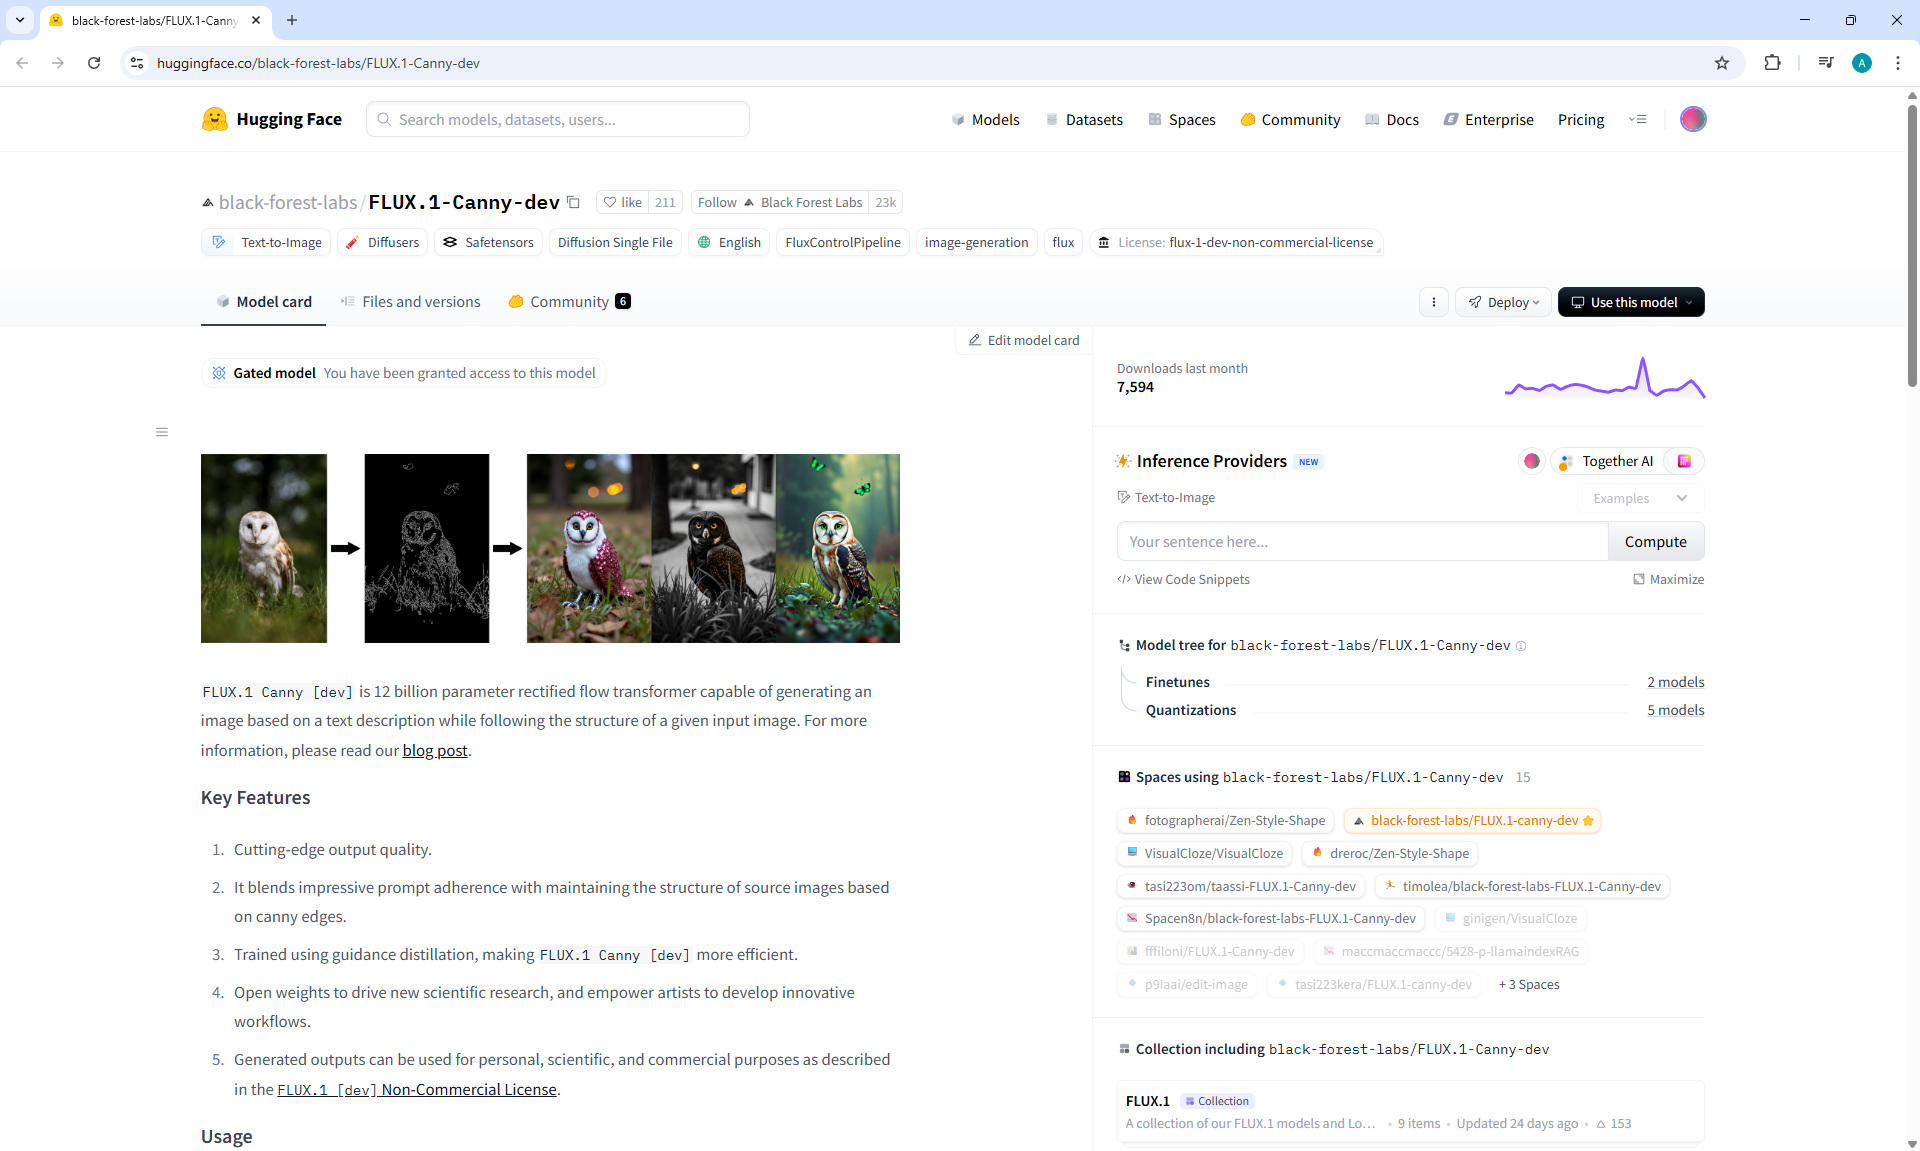Viewport: 1920px width, 1151px height.
Task: Open the blog post link
Action: (434, 750)
